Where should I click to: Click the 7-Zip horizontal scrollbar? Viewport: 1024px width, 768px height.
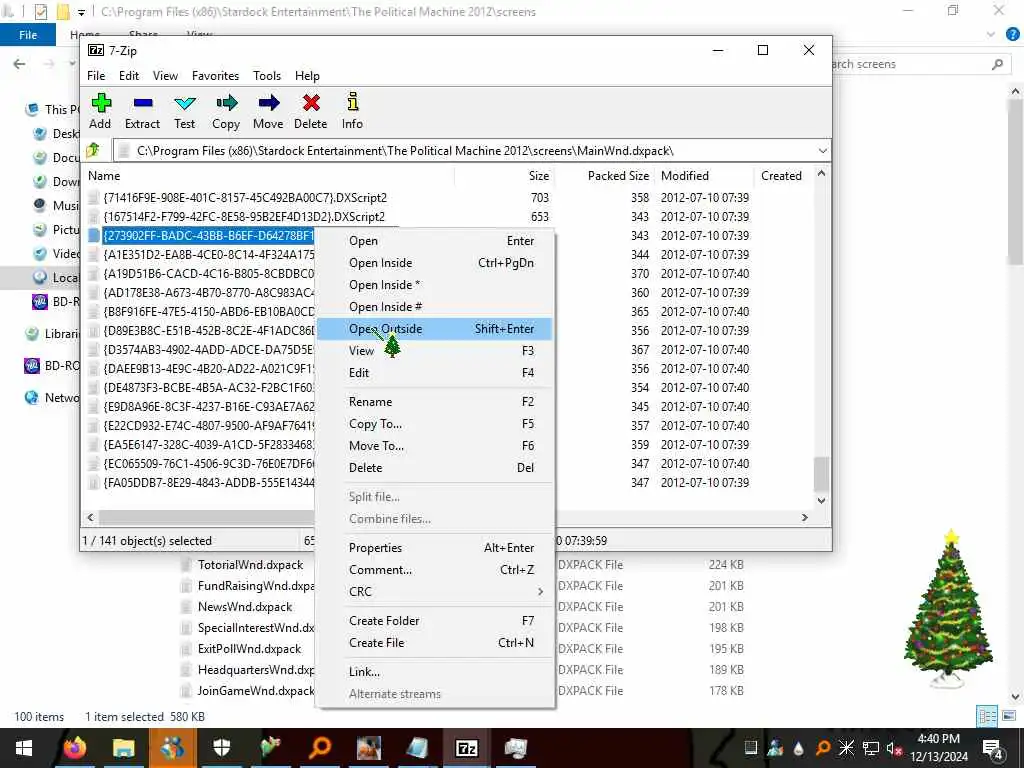[x=447, y=517]
